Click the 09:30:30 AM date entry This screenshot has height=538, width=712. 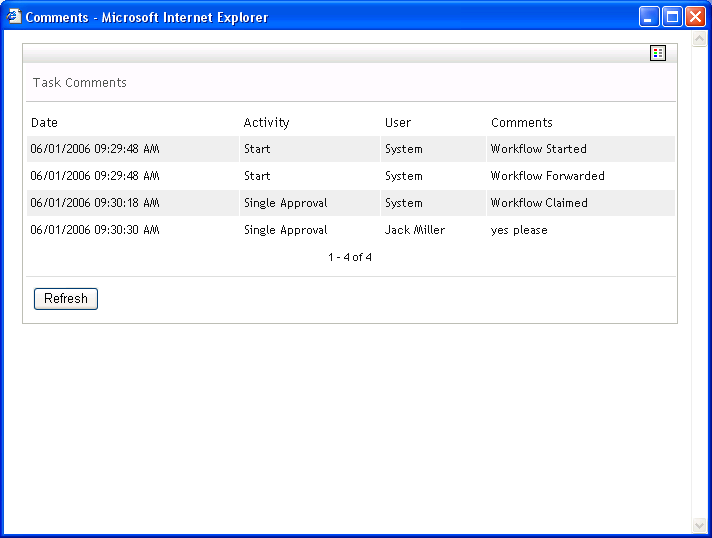pos(95,230)
